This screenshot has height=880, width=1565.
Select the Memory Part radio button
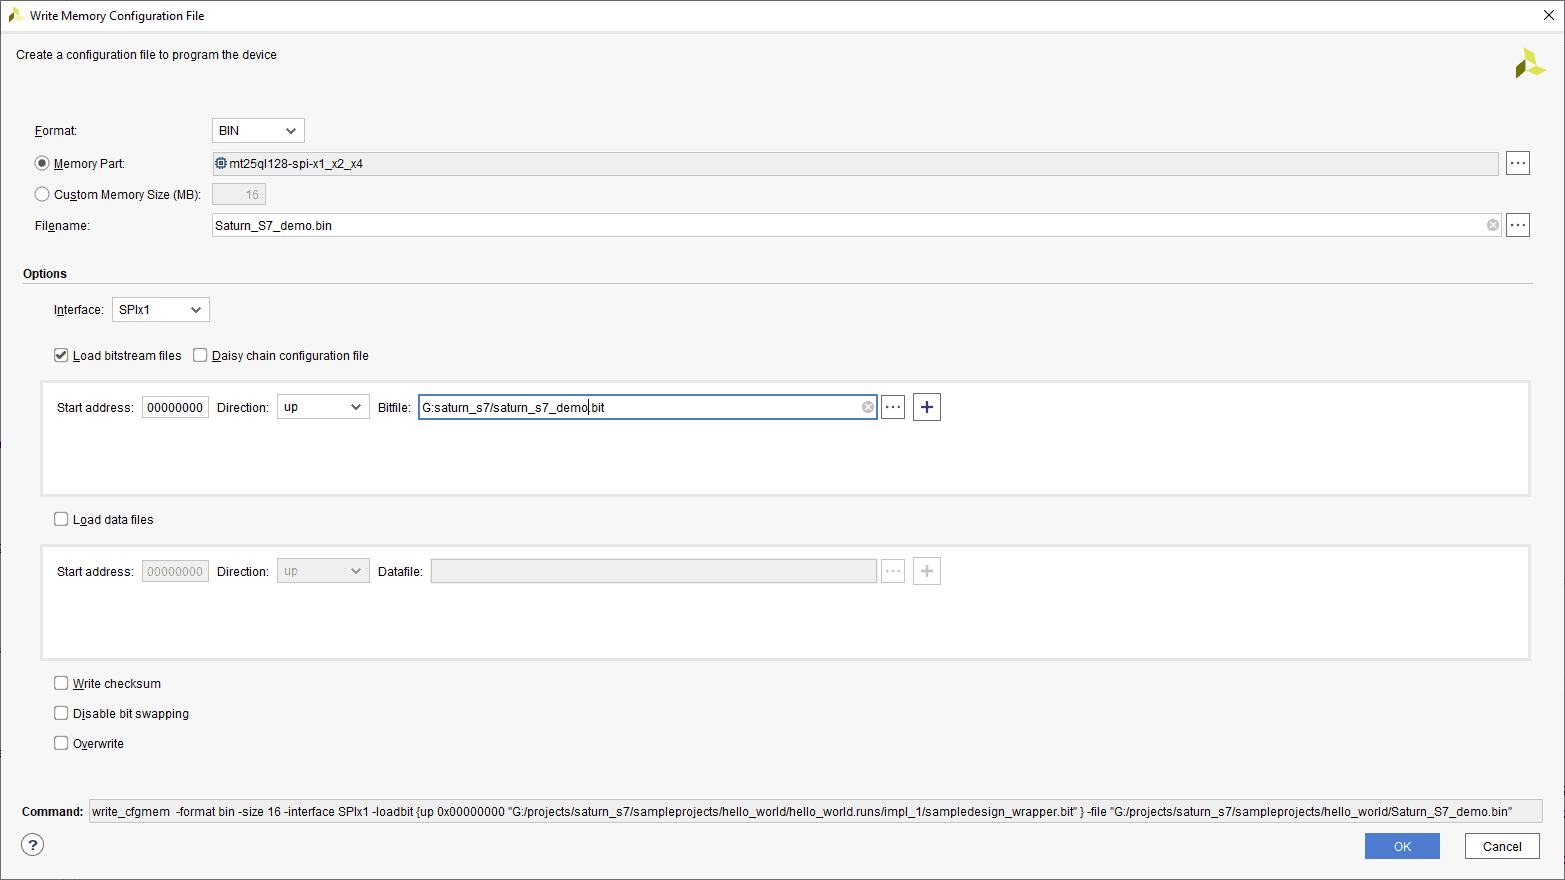pyautogui.click(x=42, y=163)
